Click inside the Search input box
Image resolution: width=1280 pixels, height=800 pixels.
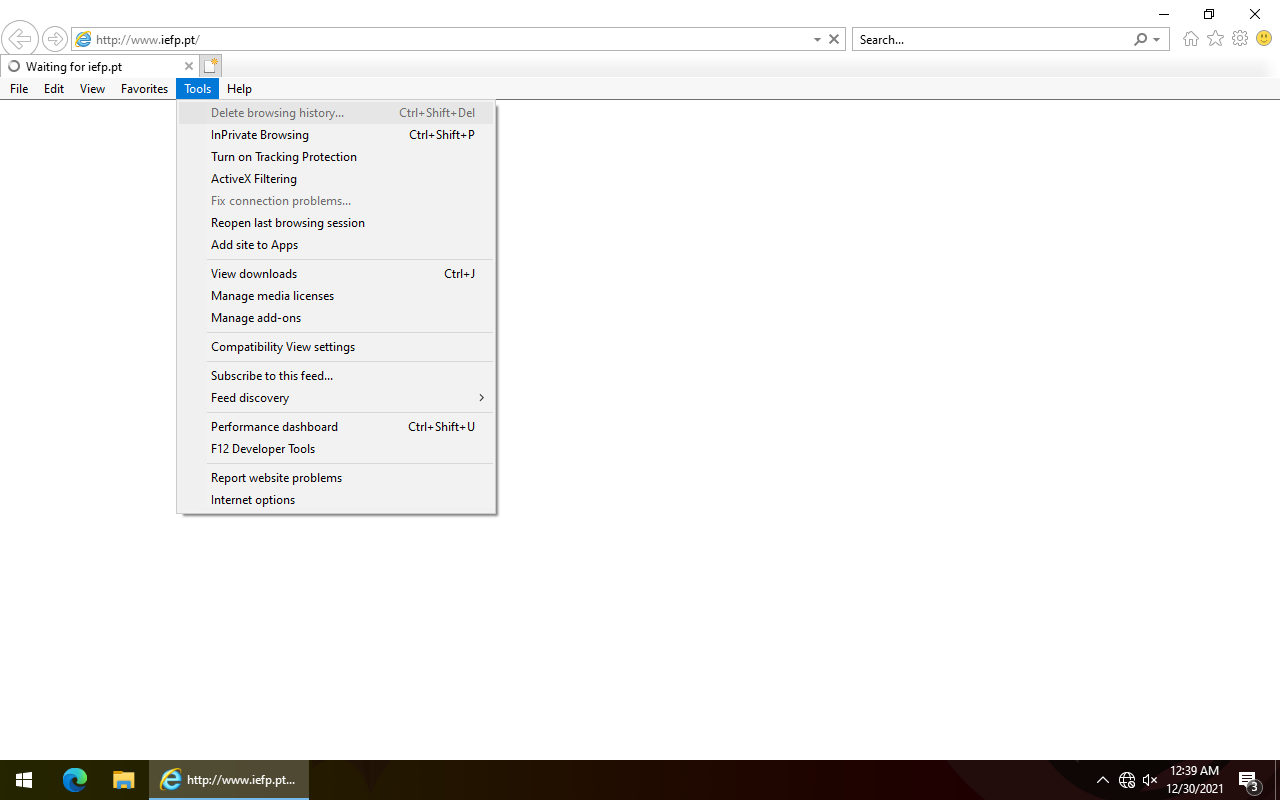tap(990, 40)
